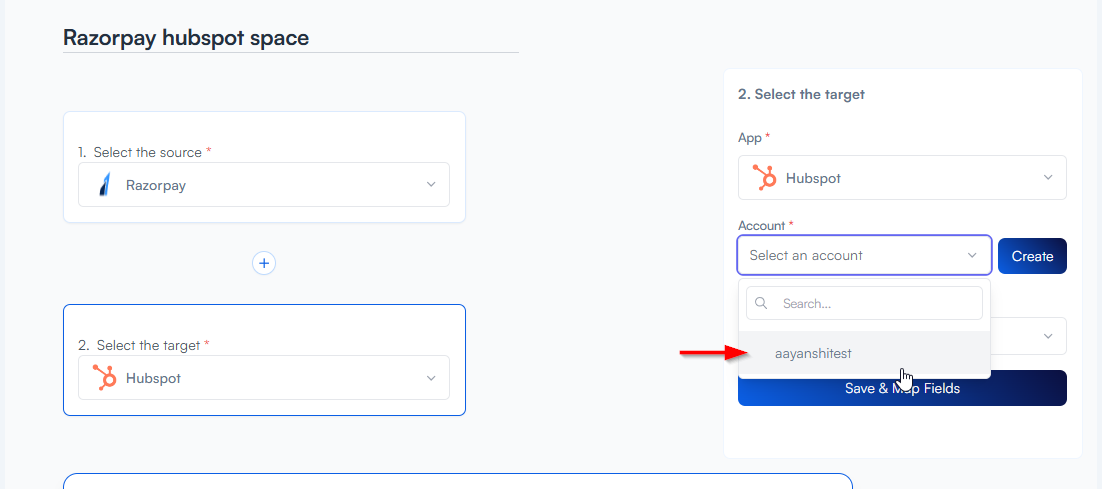Choose the aayanshitest account option

click(x=813, y=353)
